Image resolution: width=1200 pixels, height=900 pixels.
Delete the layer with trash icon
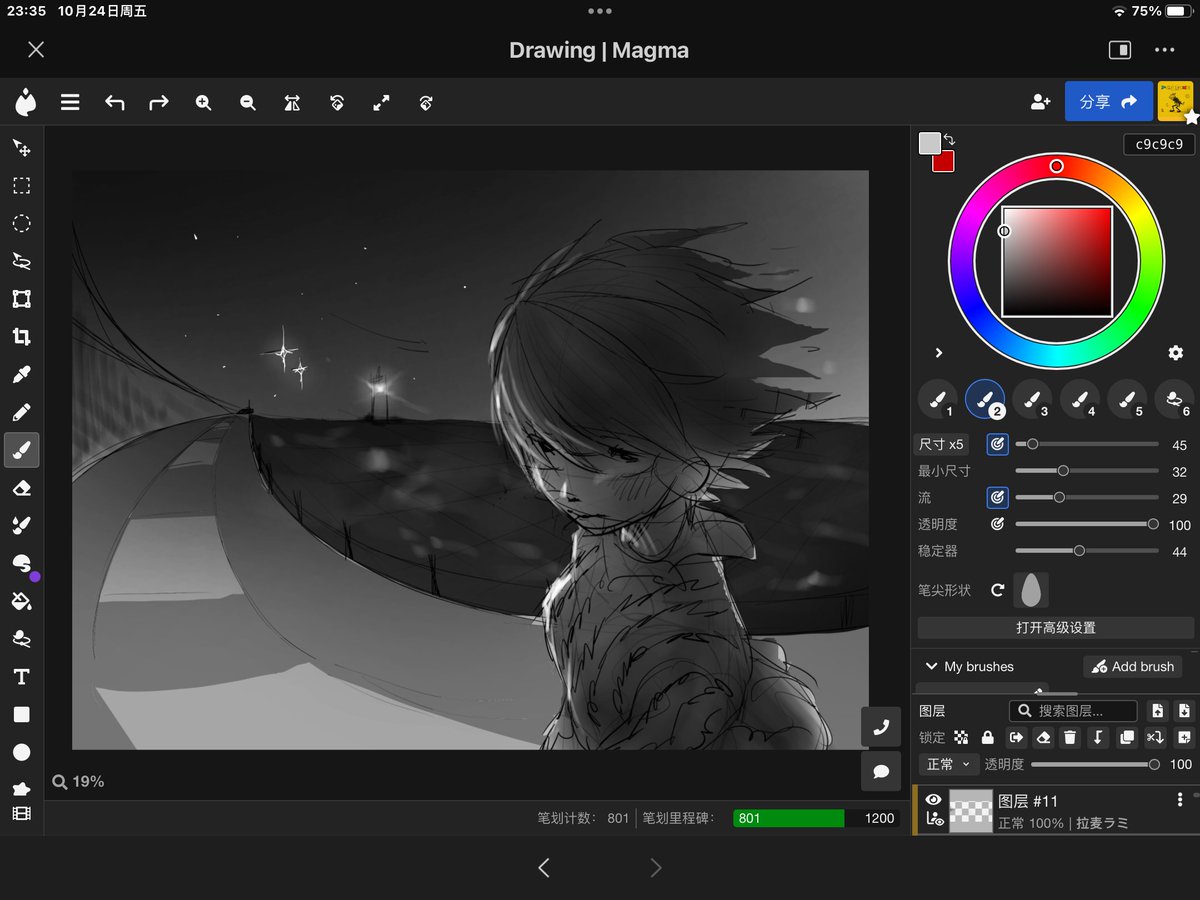(1070, 737)
